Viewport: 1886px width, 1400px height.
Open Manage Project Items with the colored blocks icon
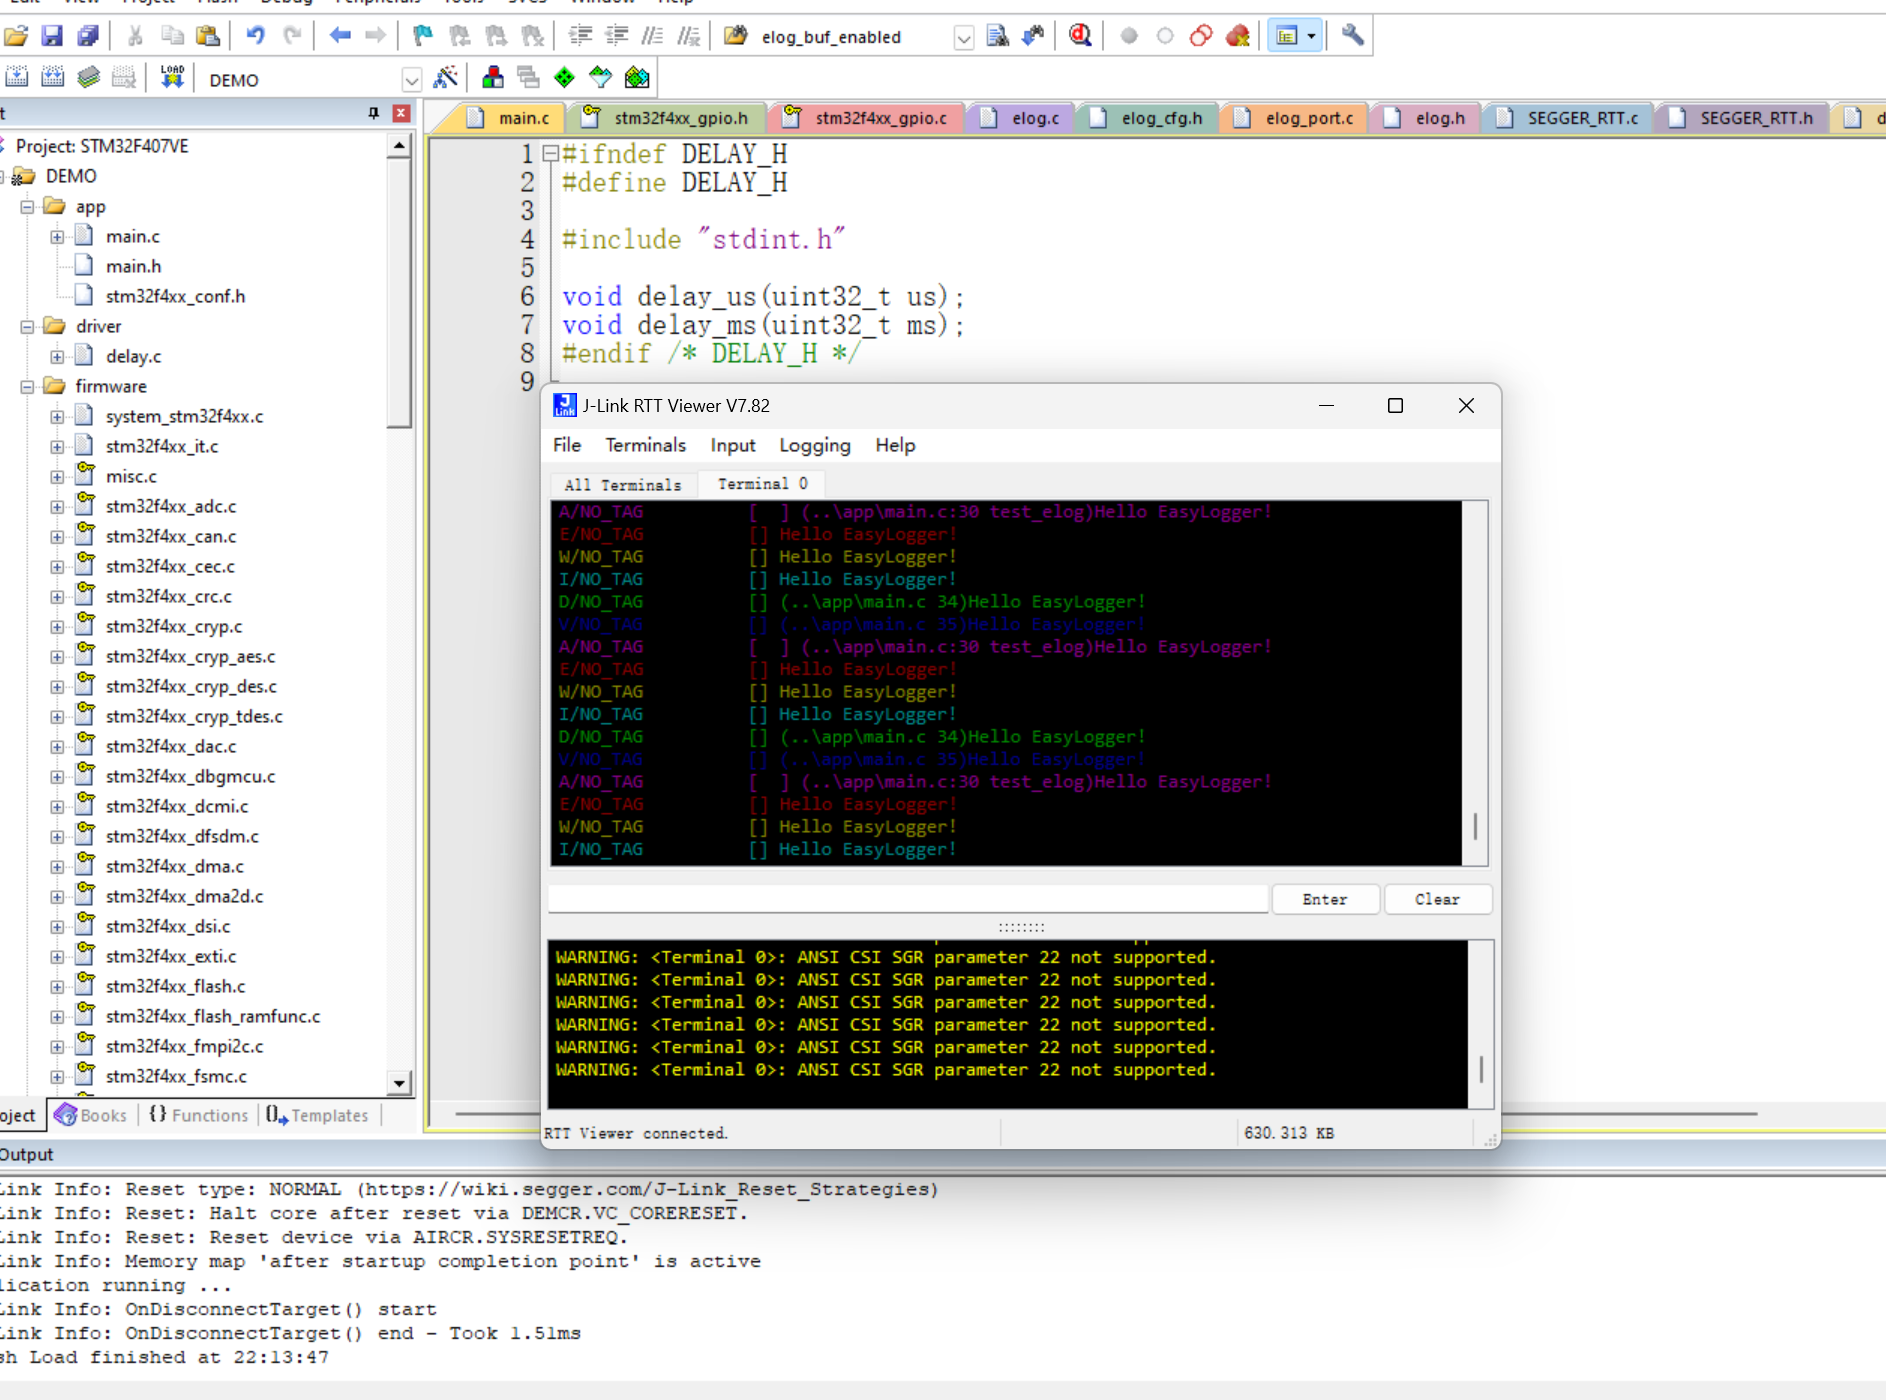pyautogui.click(x=493, y=78)
